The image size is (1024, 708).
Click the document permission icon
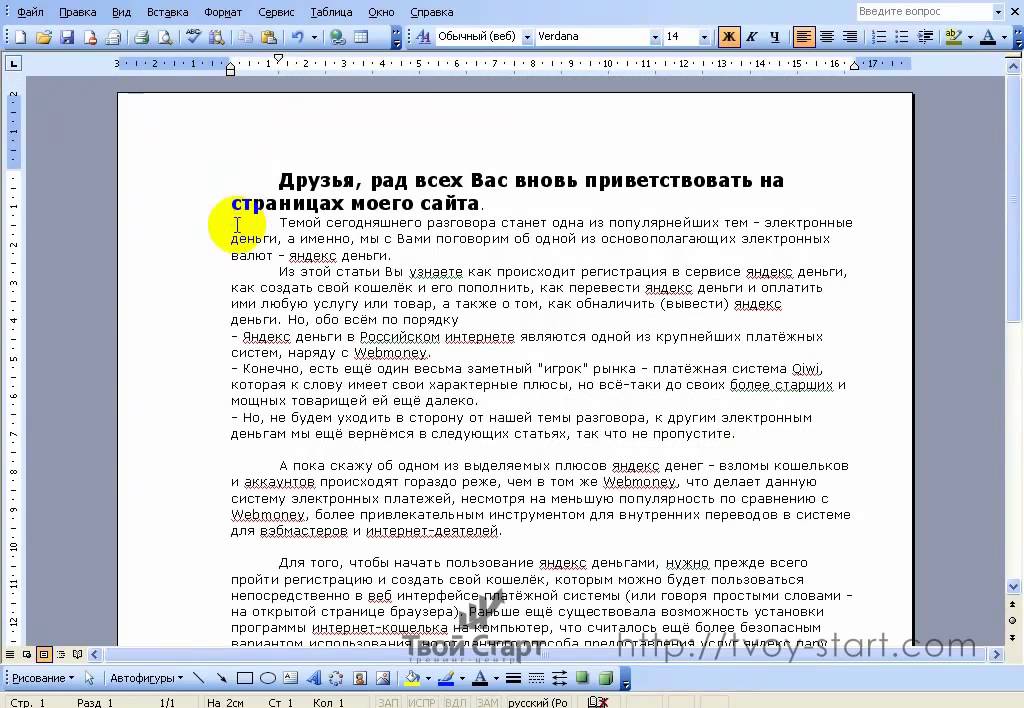pyautogui.click(x=90, y=37)
